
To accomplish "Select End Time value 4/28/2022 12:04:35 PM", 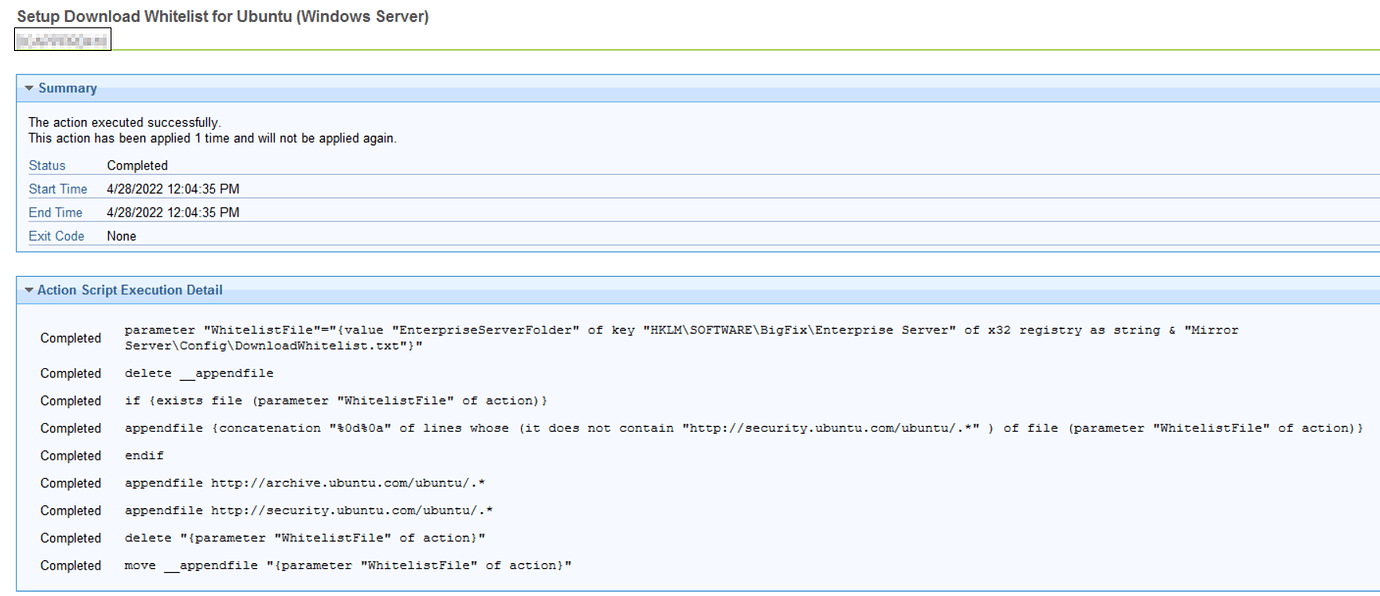I will pyautogui.click(x=173, y=213).
